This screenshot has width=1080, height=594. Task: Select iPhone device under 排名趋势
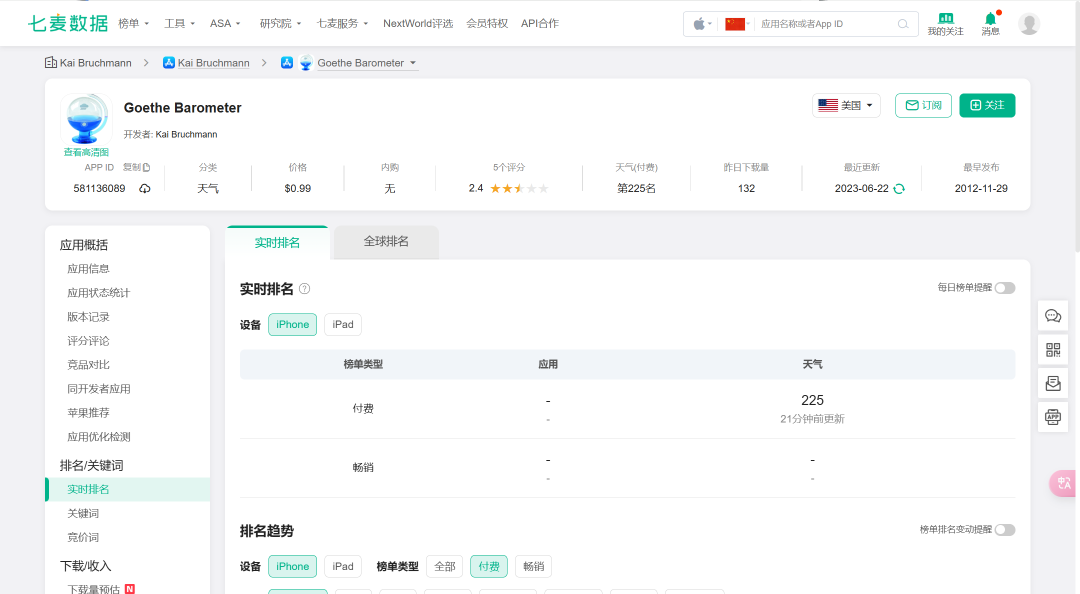pyautogui.click(x=293, y=566)
